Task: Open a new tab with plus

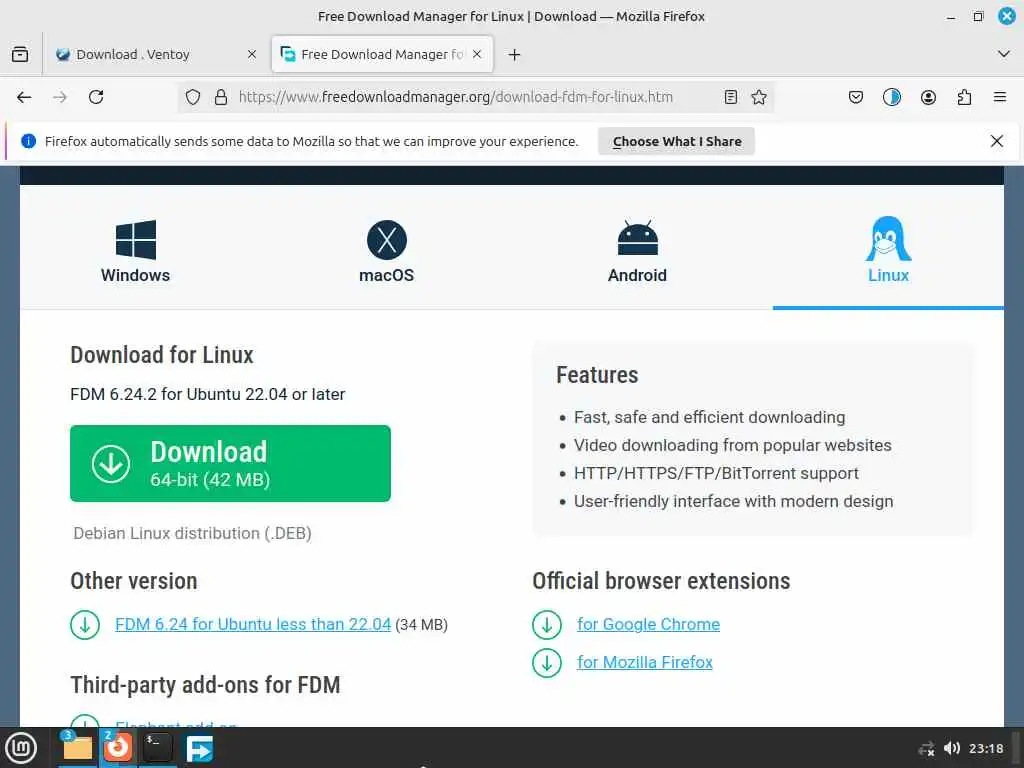Action: (515, 55)
